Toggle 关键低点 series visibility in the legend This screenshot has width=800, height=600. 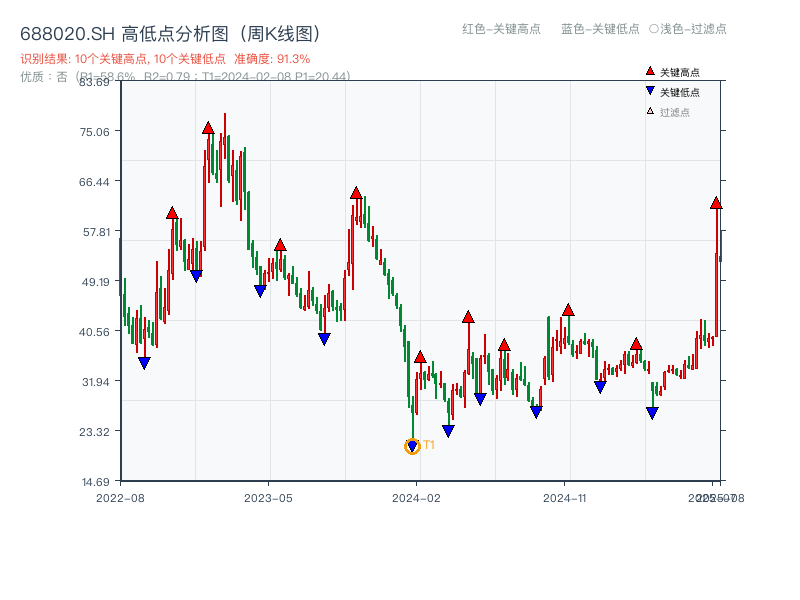[x=680, y=90]
